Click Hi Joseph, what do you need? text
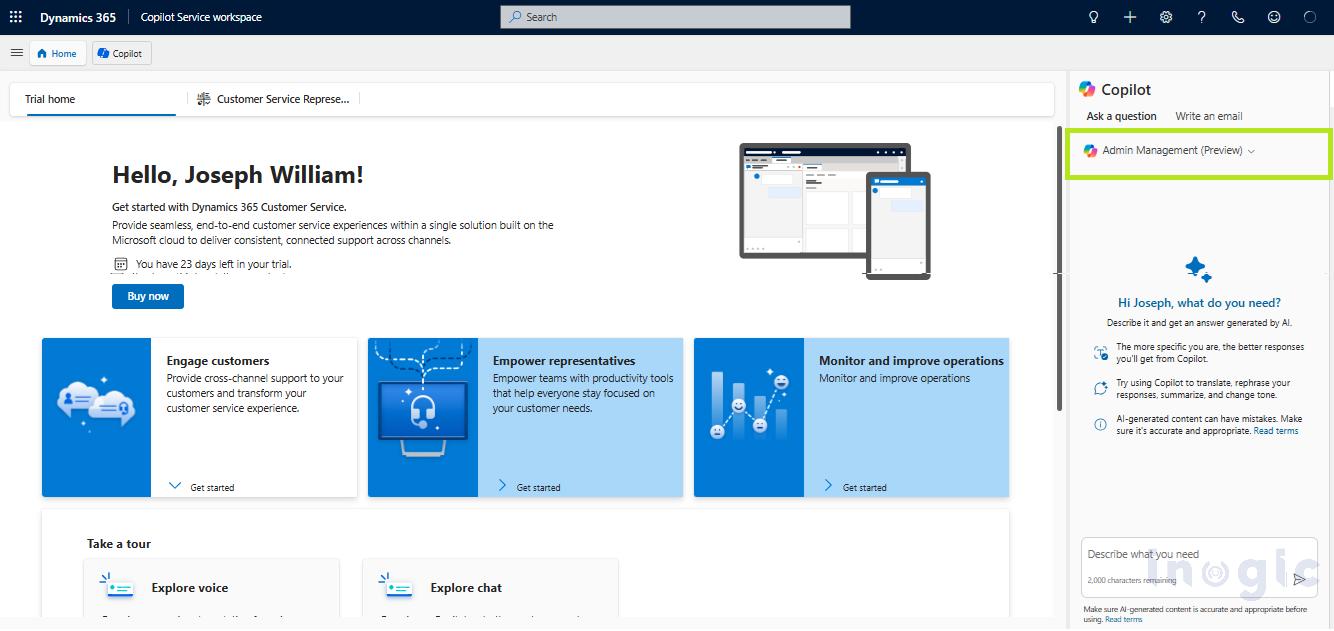Screen dimensions: 1334x631 [x=1199, y=302]
